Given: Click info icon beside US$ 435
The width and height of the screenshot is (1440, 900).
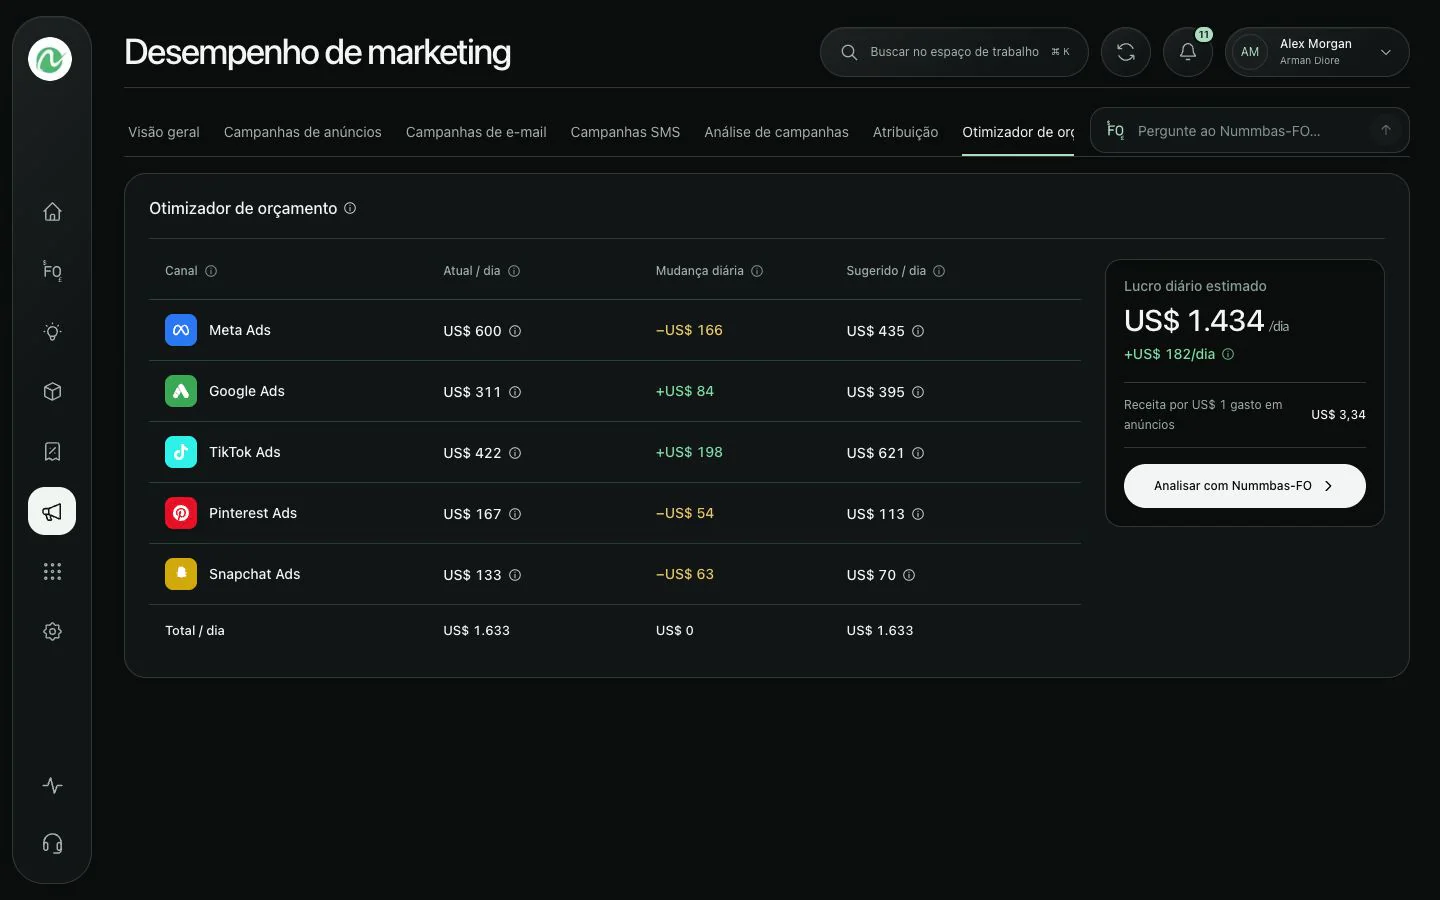Looking at the screenshot, I should coord(918,331).
